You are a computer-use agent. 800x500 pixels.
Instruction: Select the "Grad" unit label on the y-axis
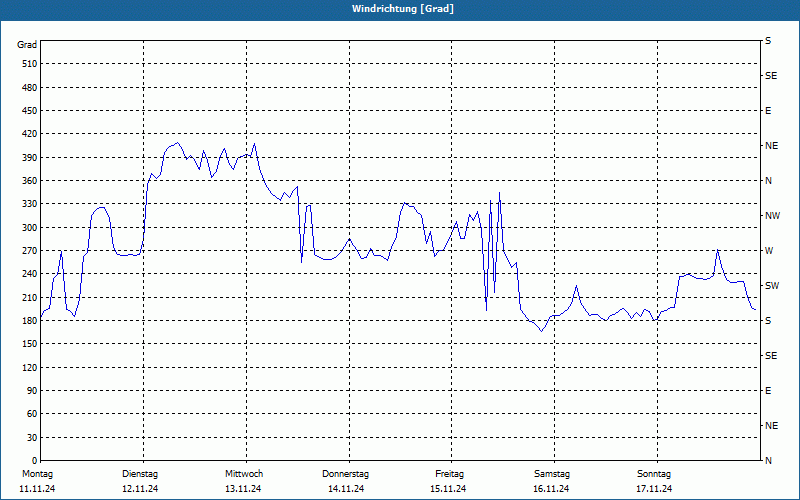click(27, 45)
